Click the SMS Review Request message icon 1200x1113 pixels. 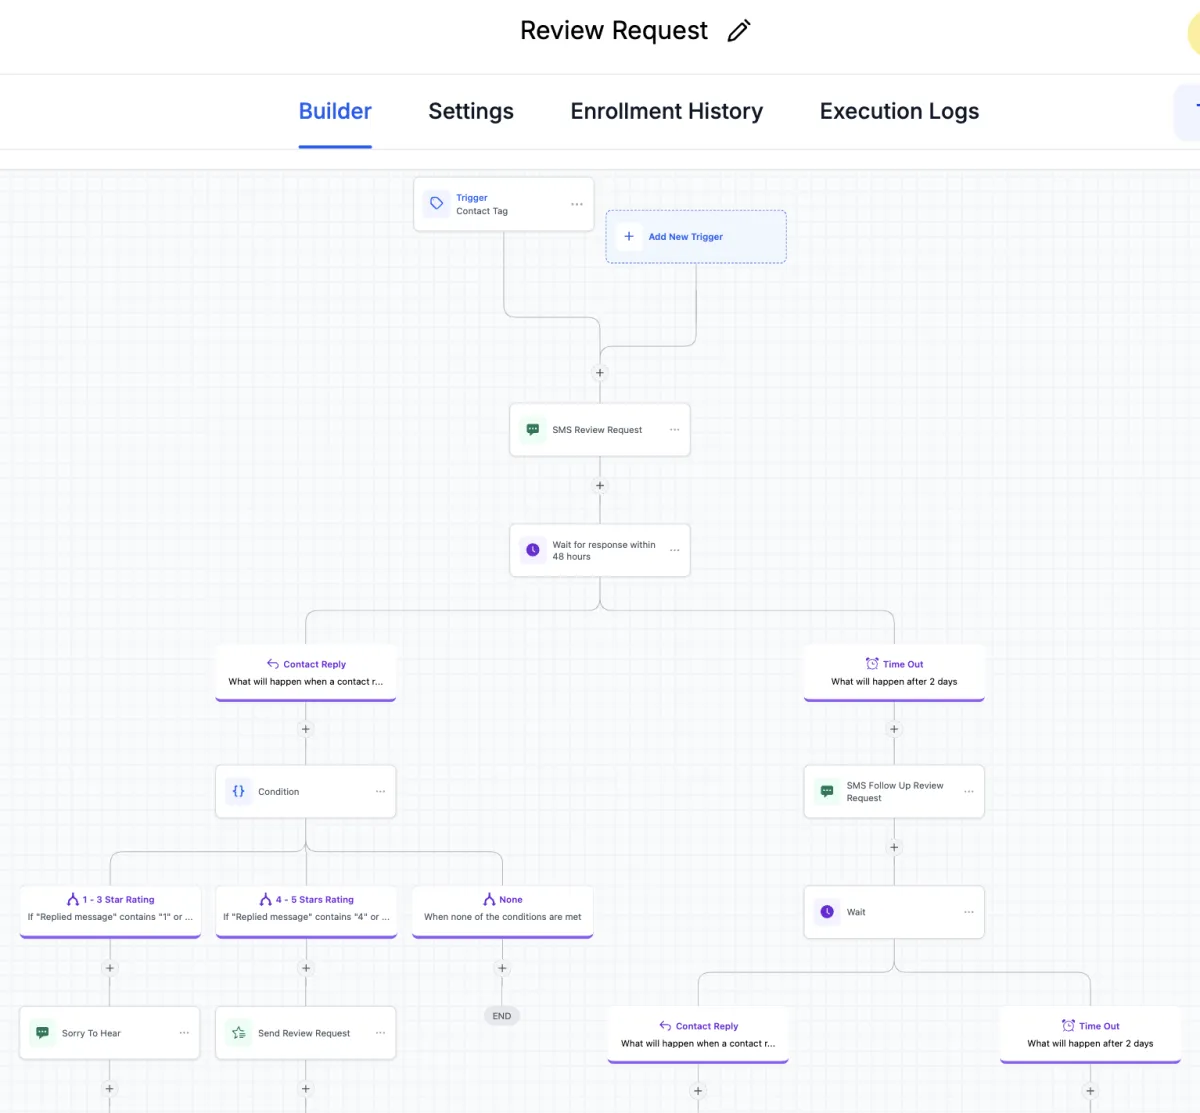click(x=533, y=430)
